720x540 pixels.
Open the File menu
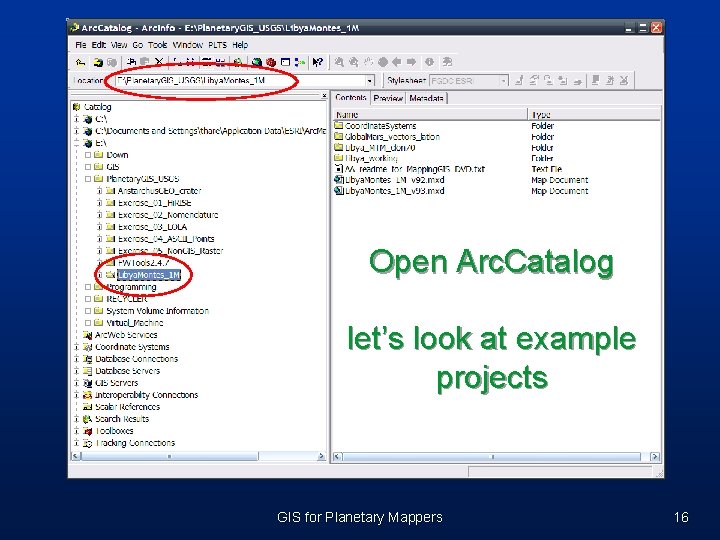80,45
